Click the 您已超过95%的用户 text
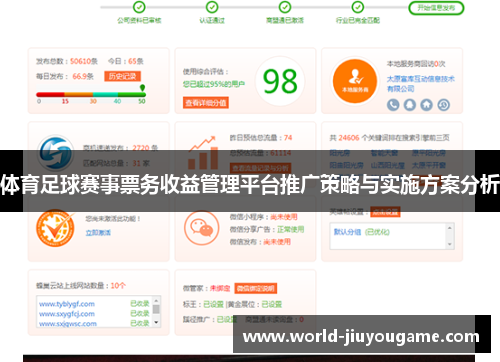The width and height of the screenshot is (500, 362). 214,84
